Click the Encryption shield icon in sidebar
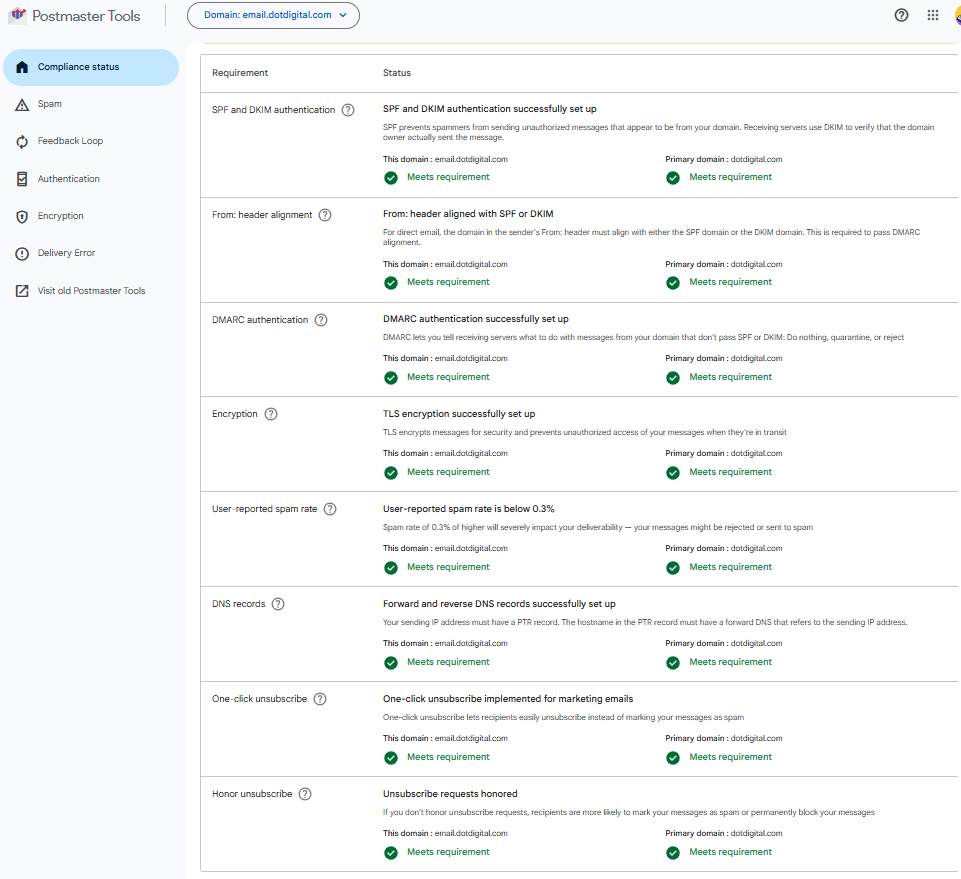This screenshot has width=961, height=879. click(x=22, y=215)
